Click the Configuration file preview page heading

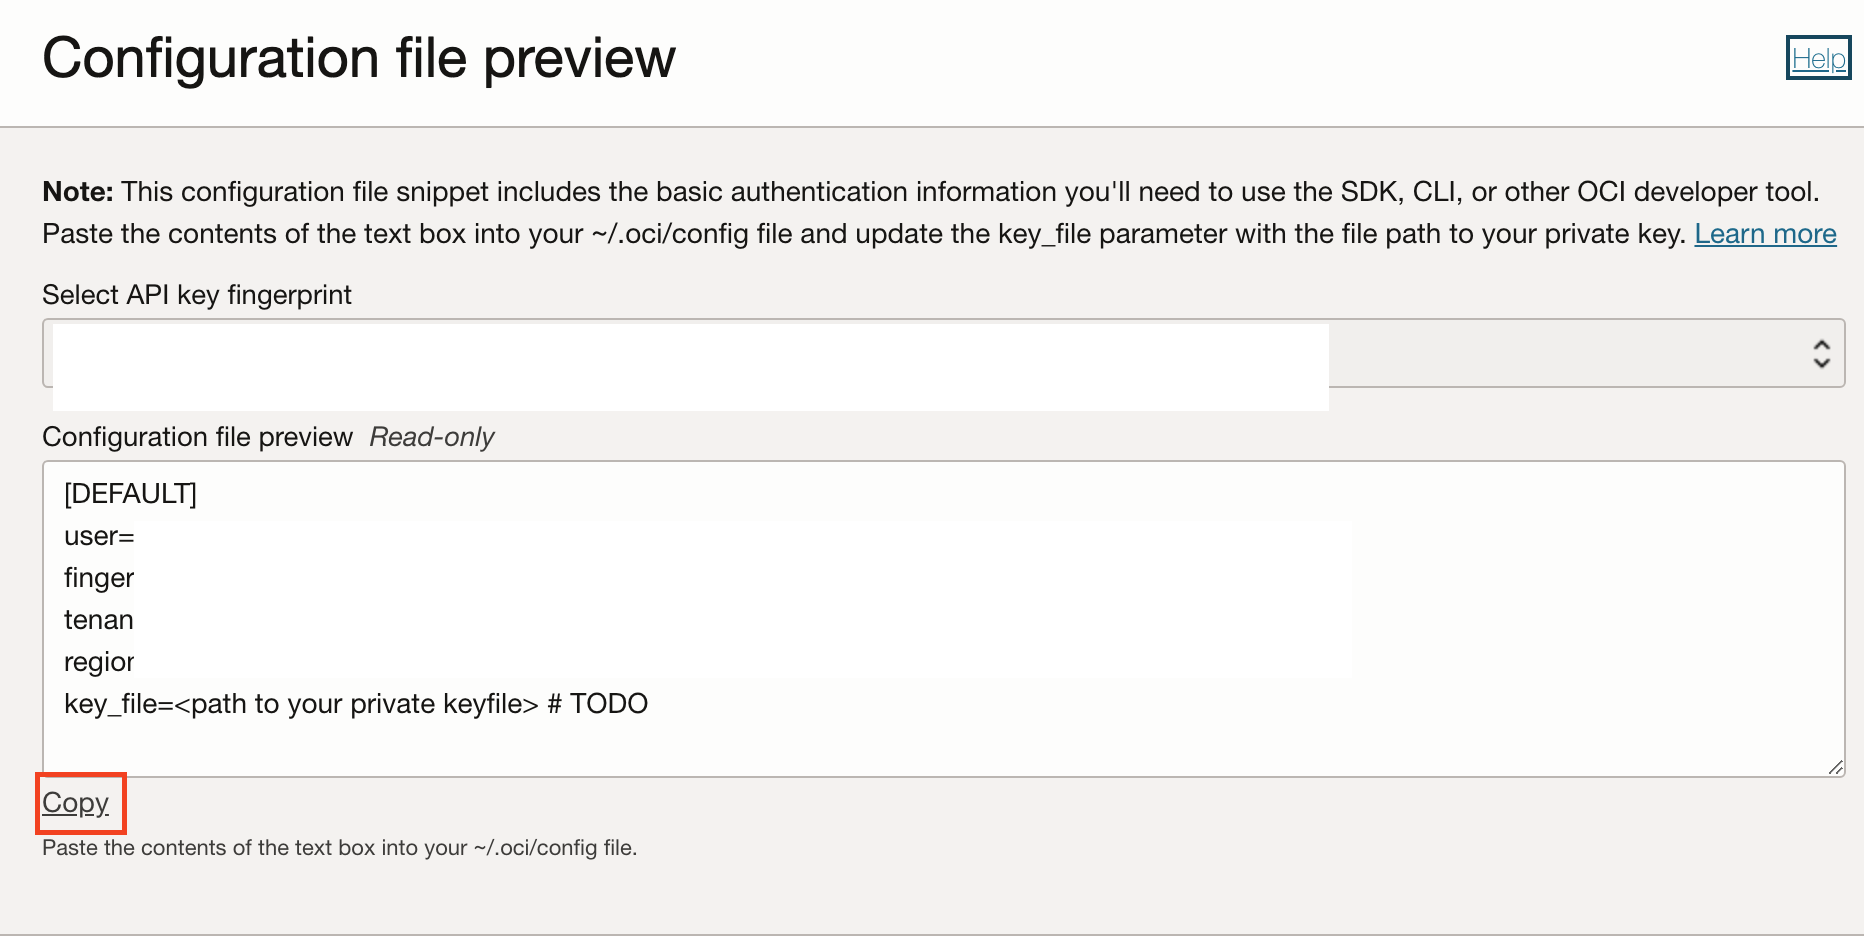(x=359, y=58)
